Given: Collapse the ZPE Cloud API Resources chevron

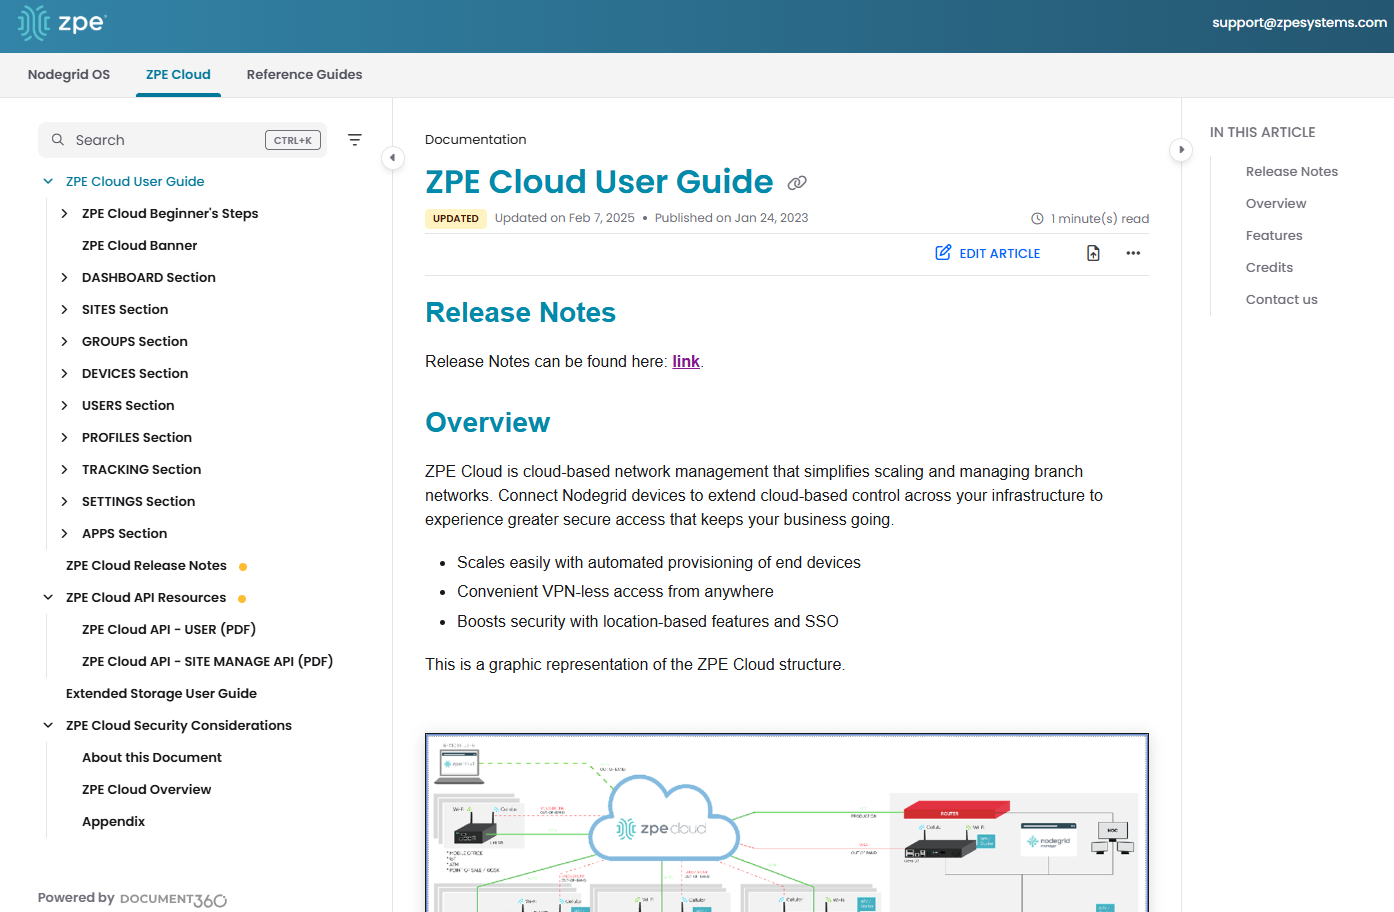Looking at the screenshot, I should pos(48,597).
